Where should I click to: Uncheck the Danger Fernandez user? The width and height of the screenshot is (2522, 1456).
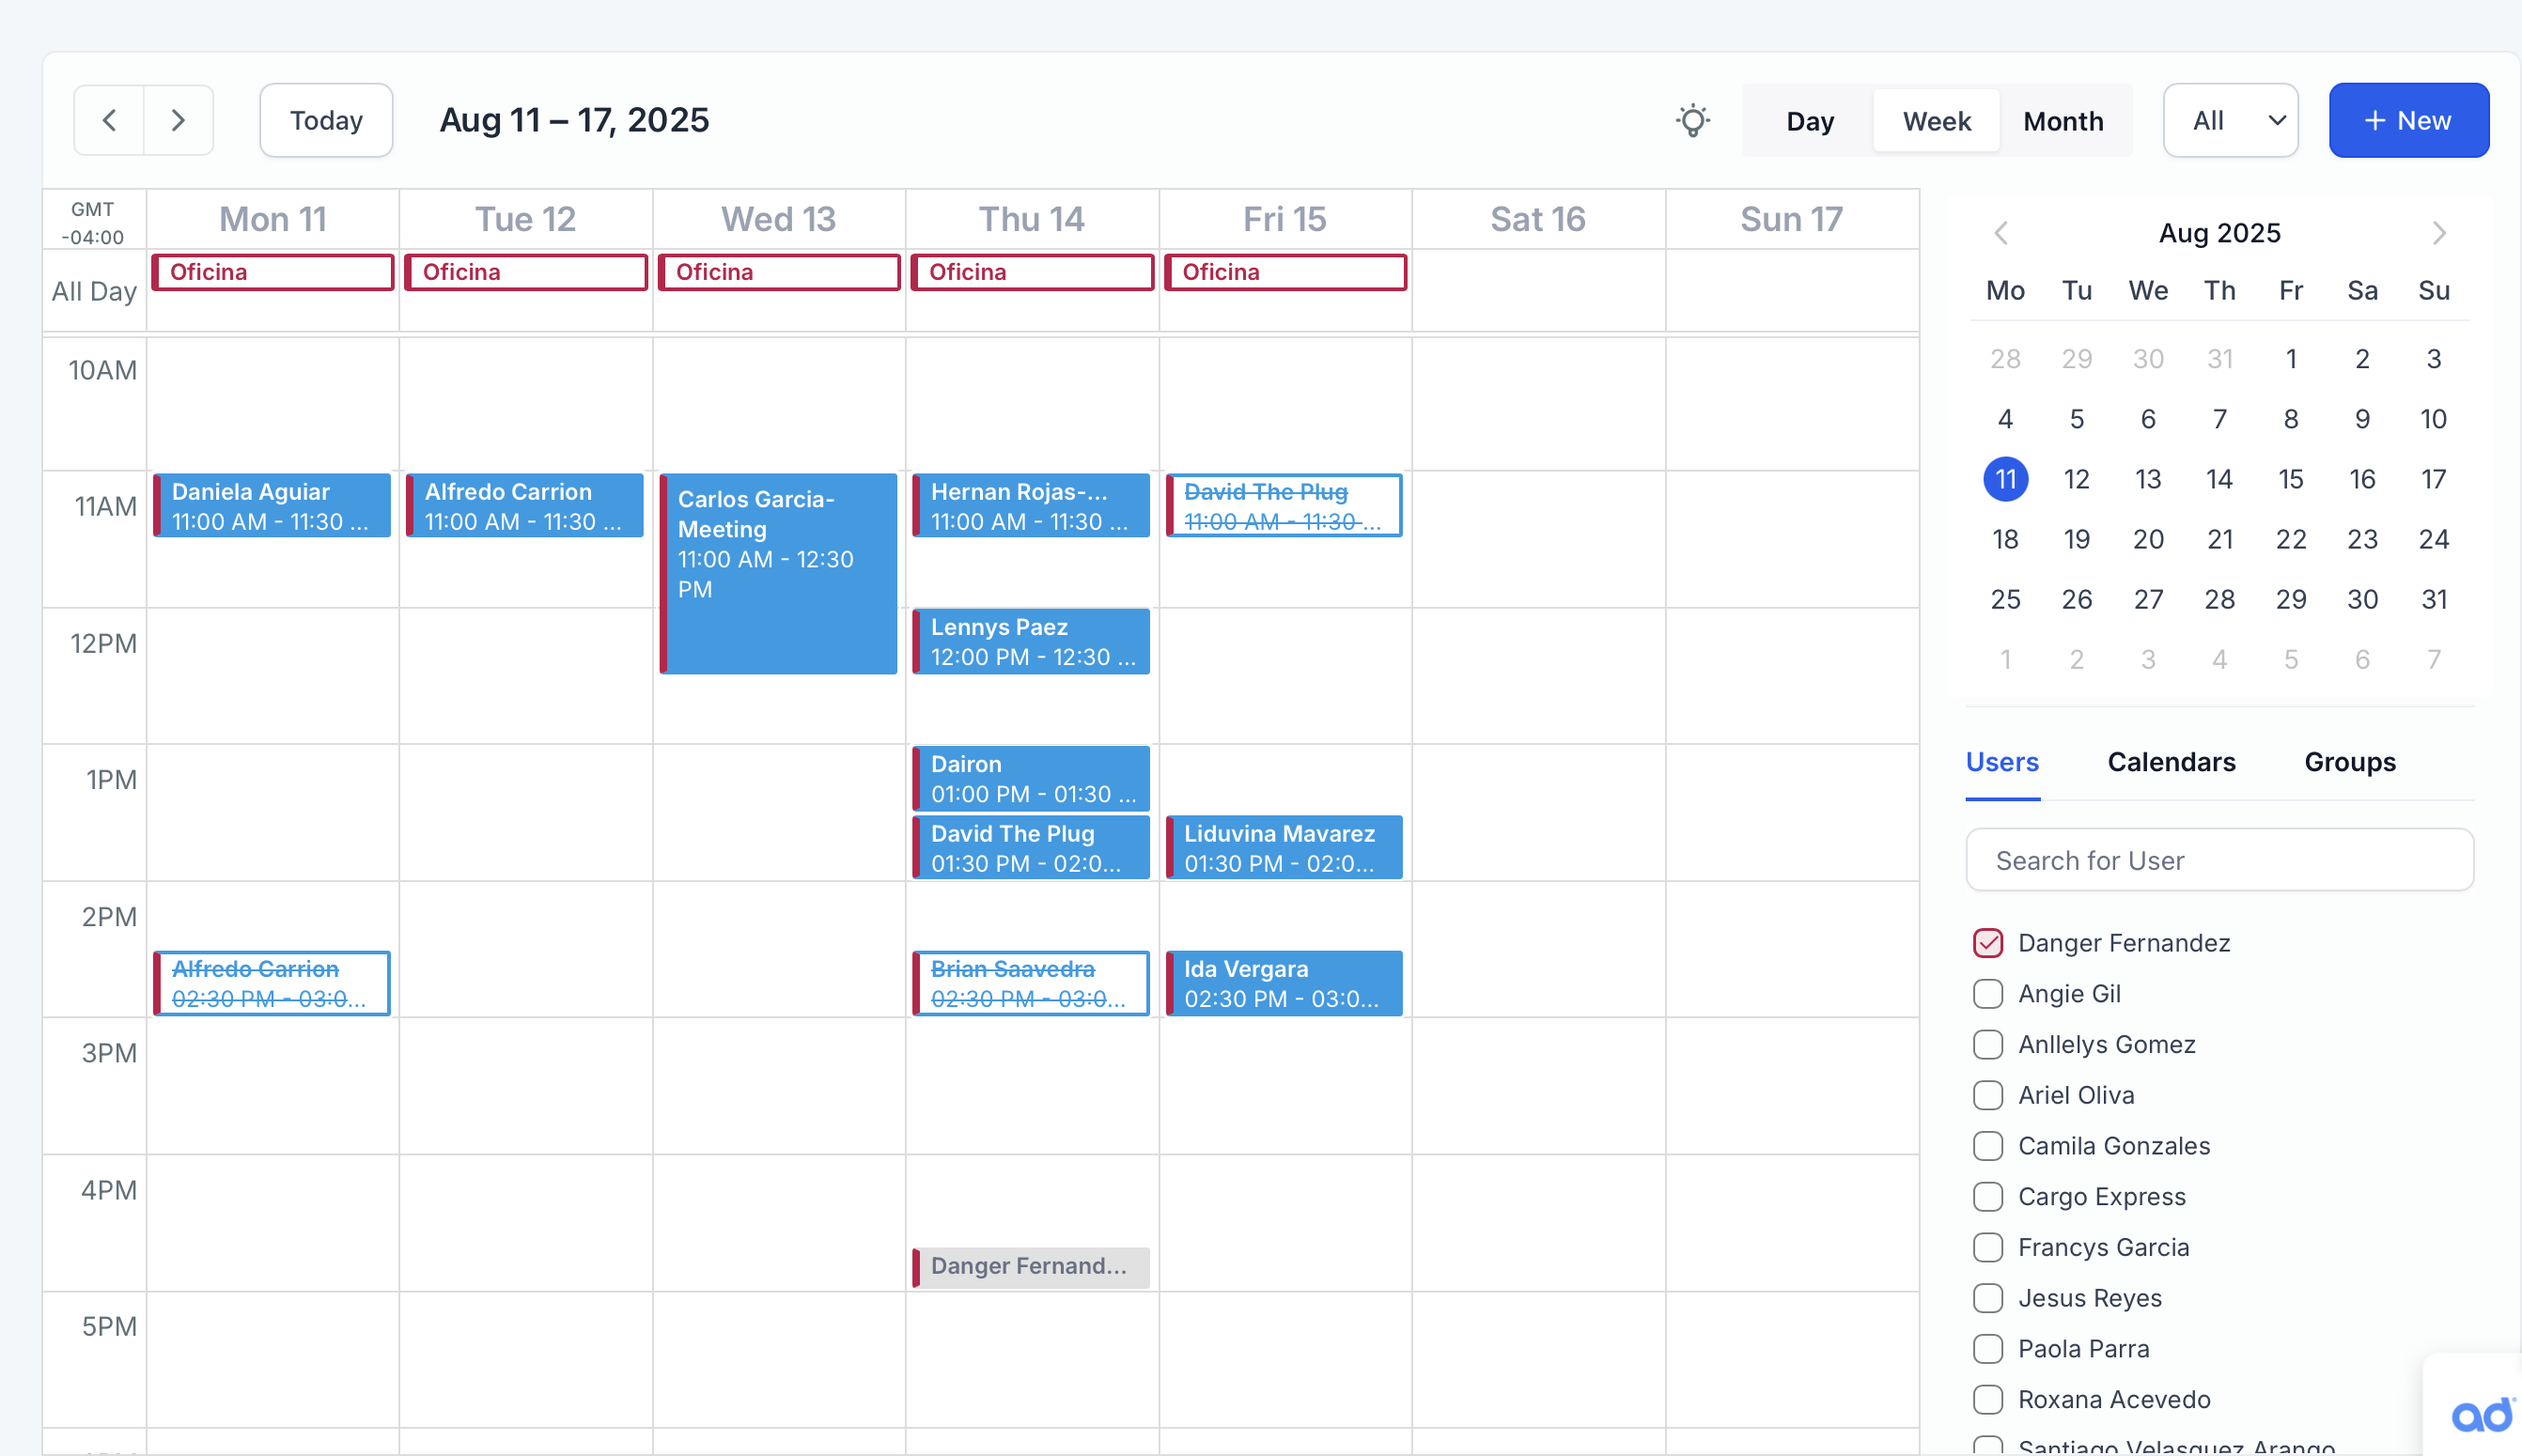[x=1988, y=942]
